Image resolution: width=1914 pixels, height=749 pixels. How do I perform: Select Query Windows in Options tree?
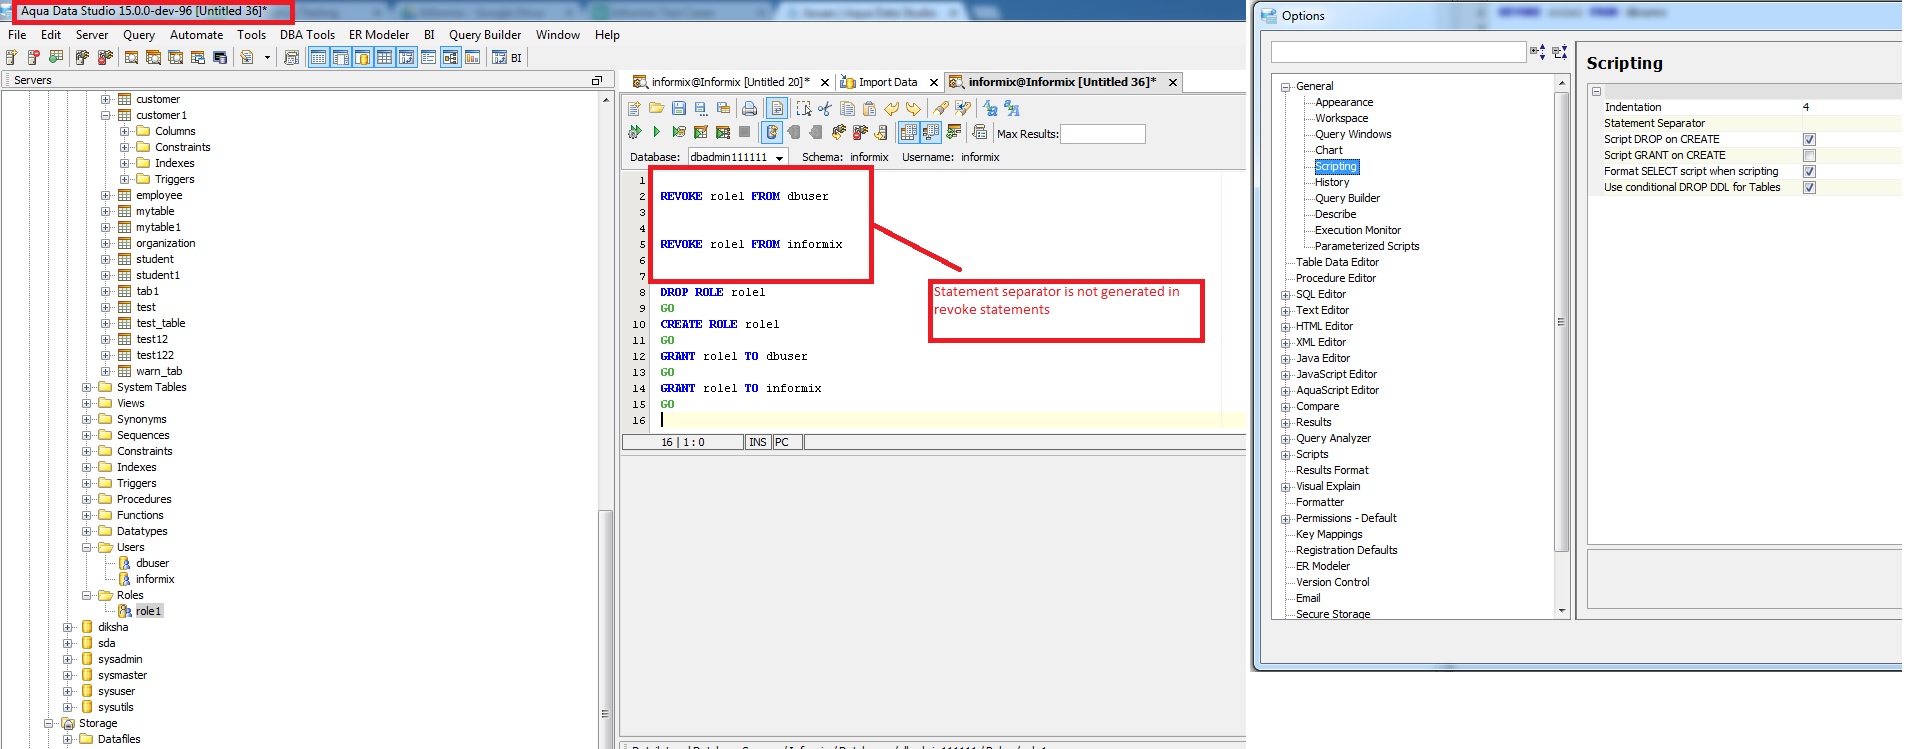(1353, 134)
